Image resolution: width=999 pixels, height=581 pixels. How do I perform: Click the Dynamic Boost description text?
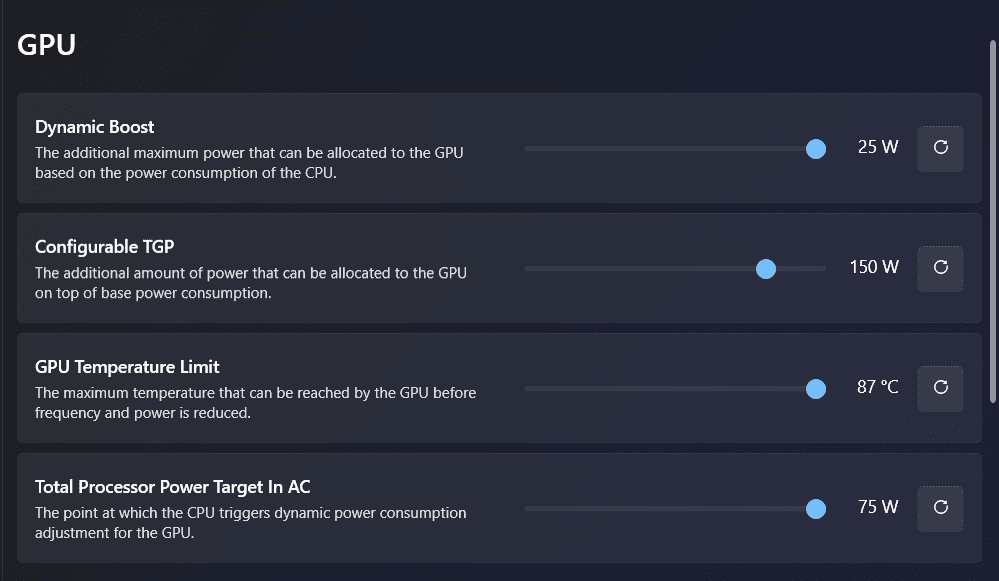pos(249,162)
